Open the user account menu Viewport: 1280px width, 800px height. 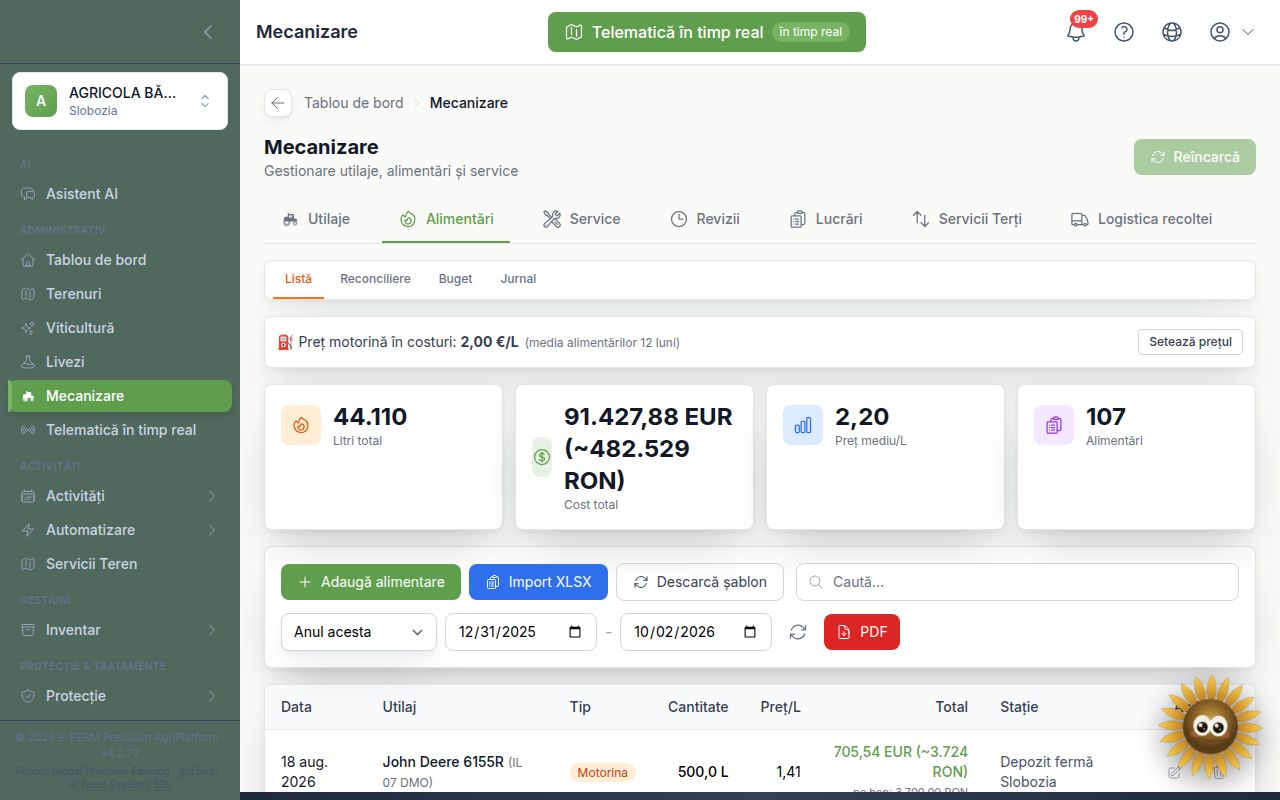(x=1231, y=32)
